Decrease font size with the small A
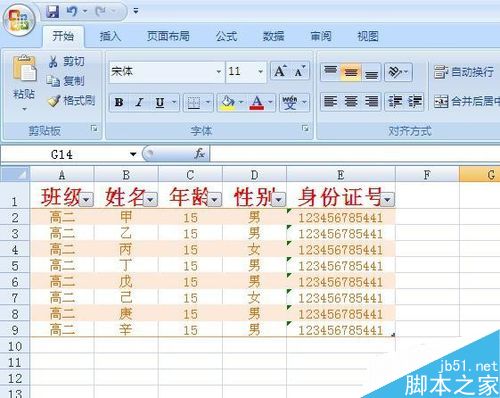500x398 pixels. (300, 71)
